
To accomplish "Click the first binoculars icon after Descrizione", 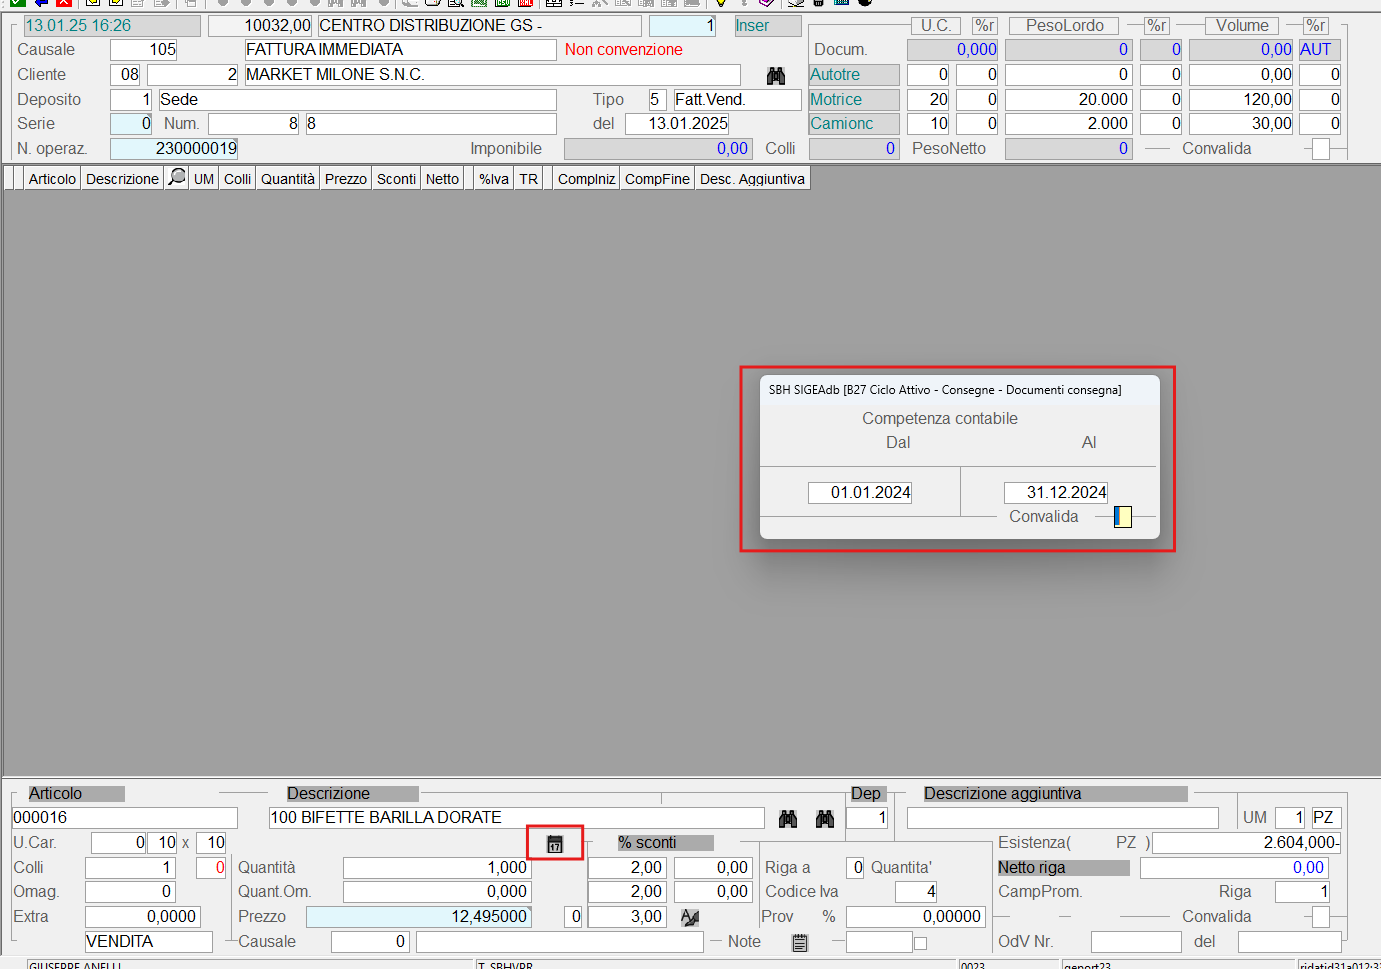I will click(x=788, y=819).
